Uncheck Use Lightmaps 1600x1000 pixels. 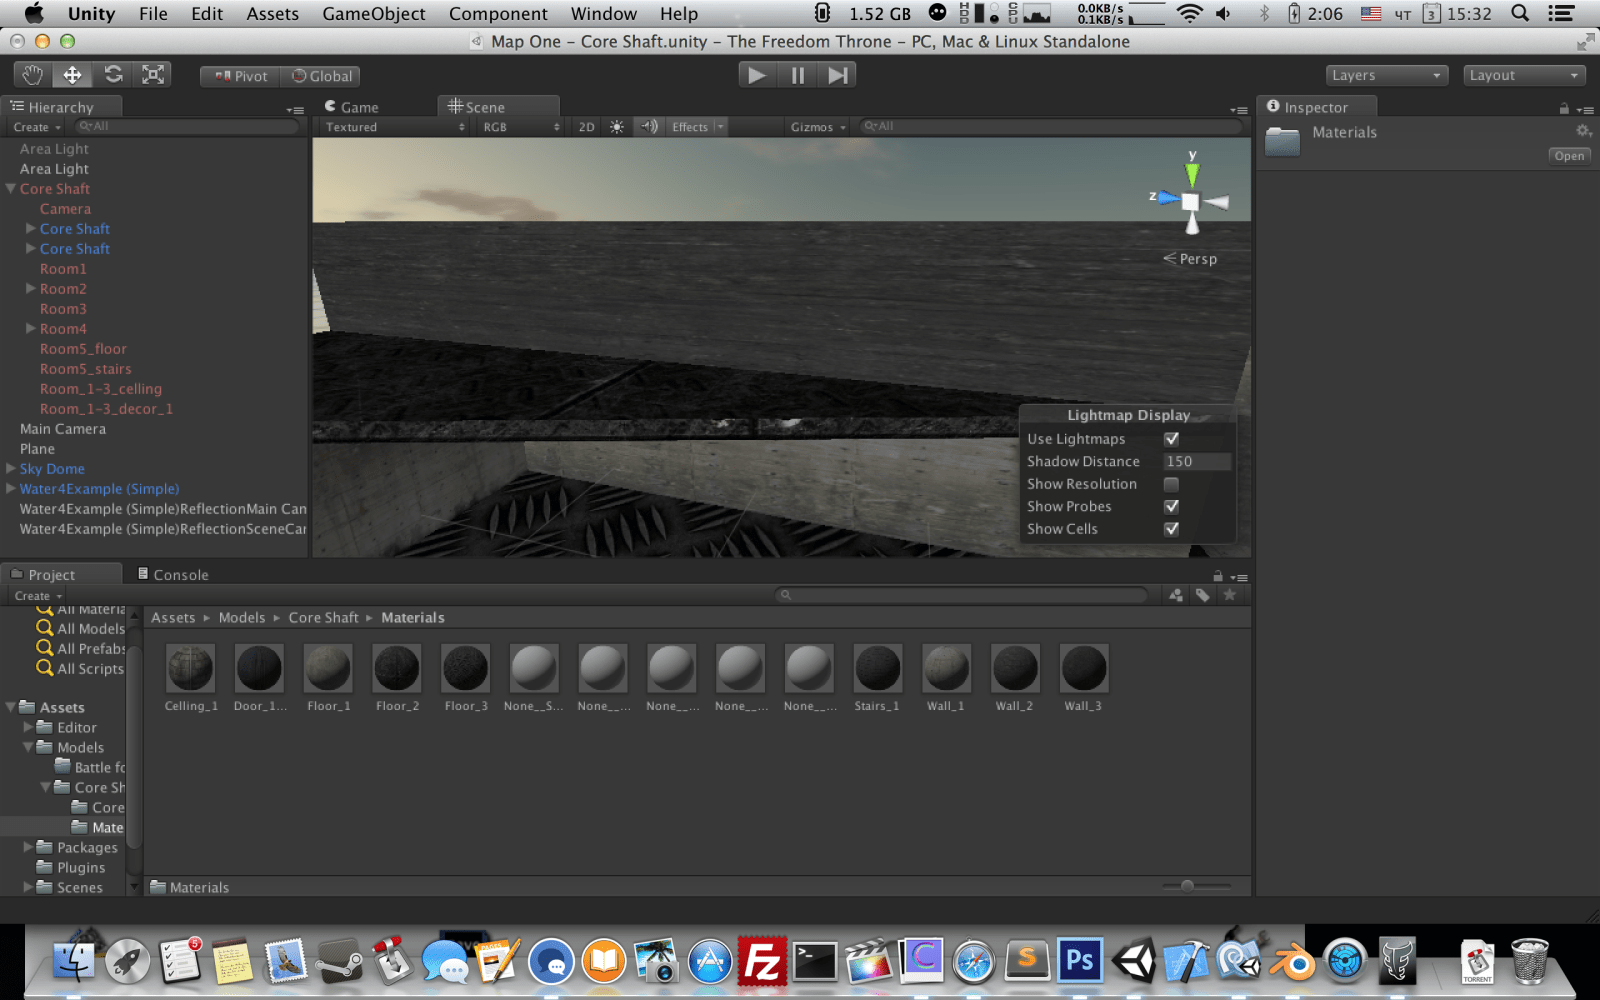point(1171,438)
